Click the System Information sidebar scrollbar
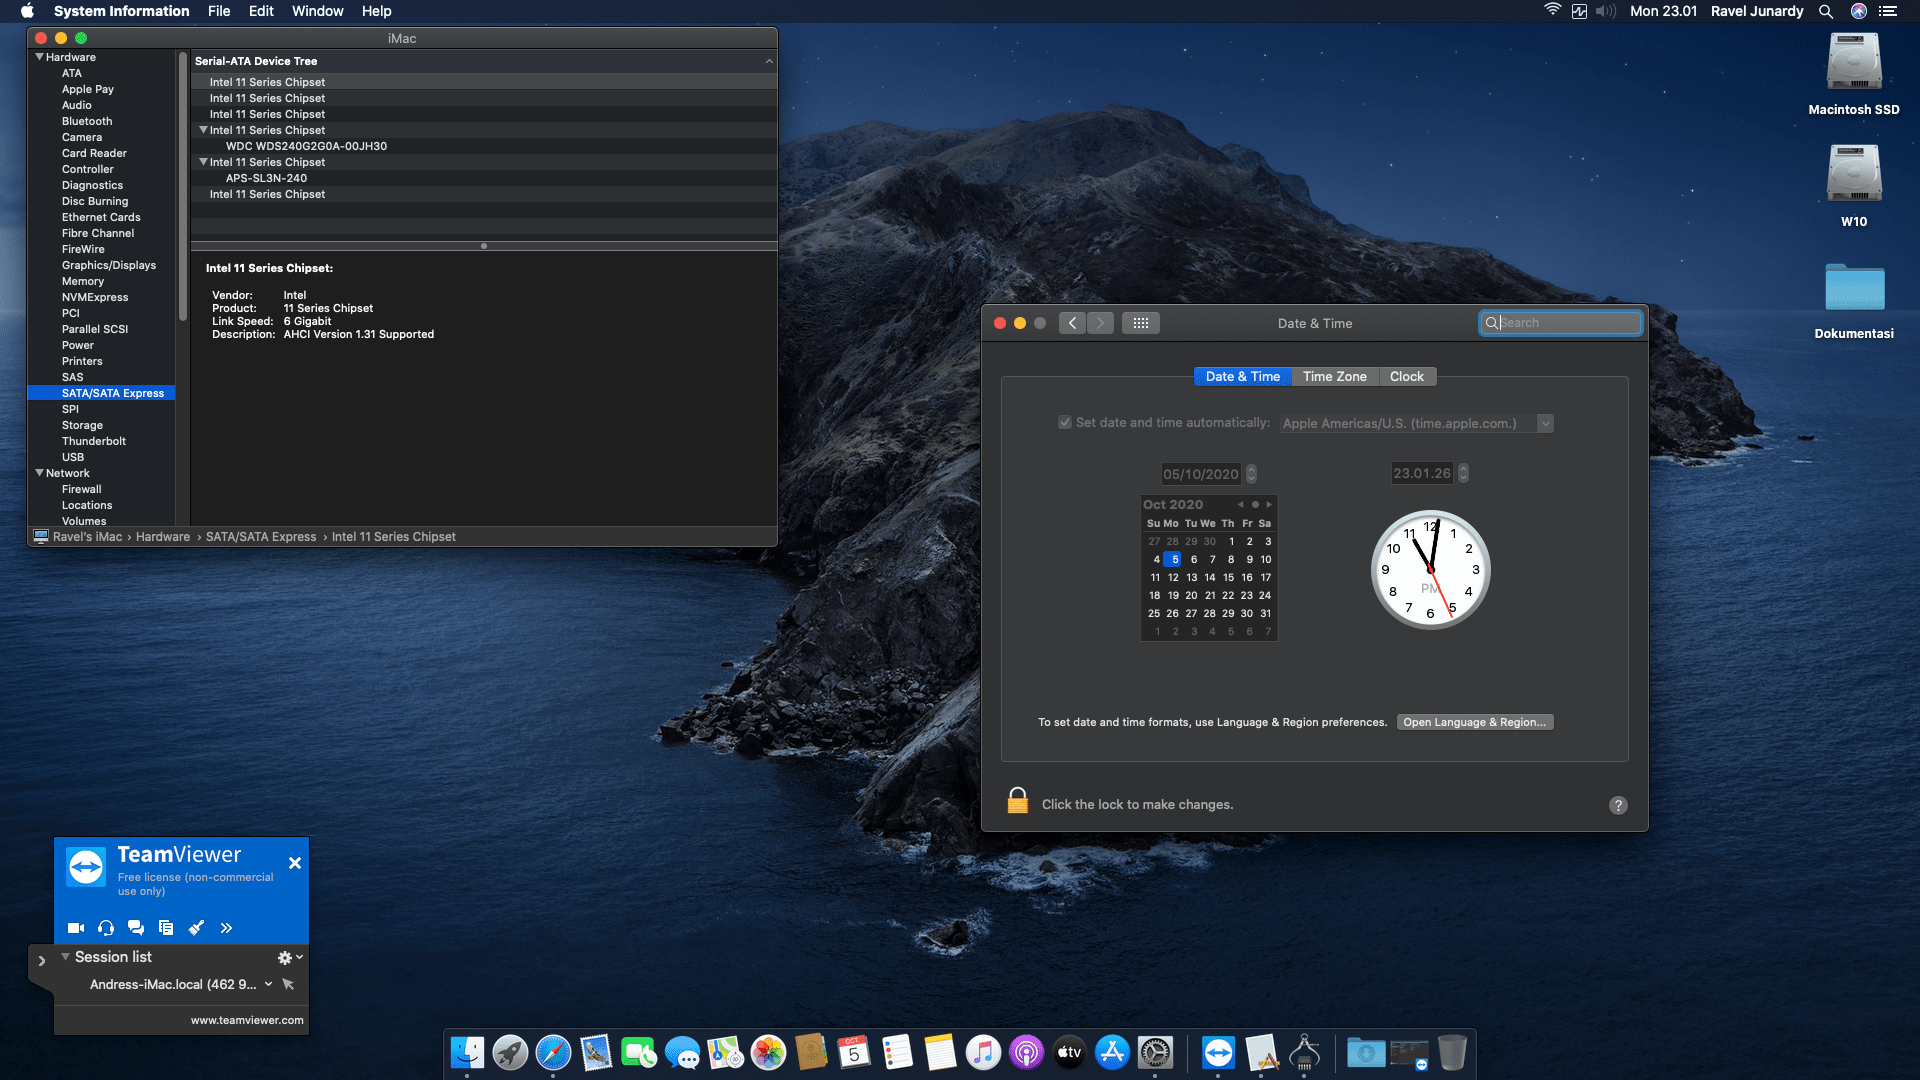This screenshot has height=1080, width=1920. click(x=183, y=187)
